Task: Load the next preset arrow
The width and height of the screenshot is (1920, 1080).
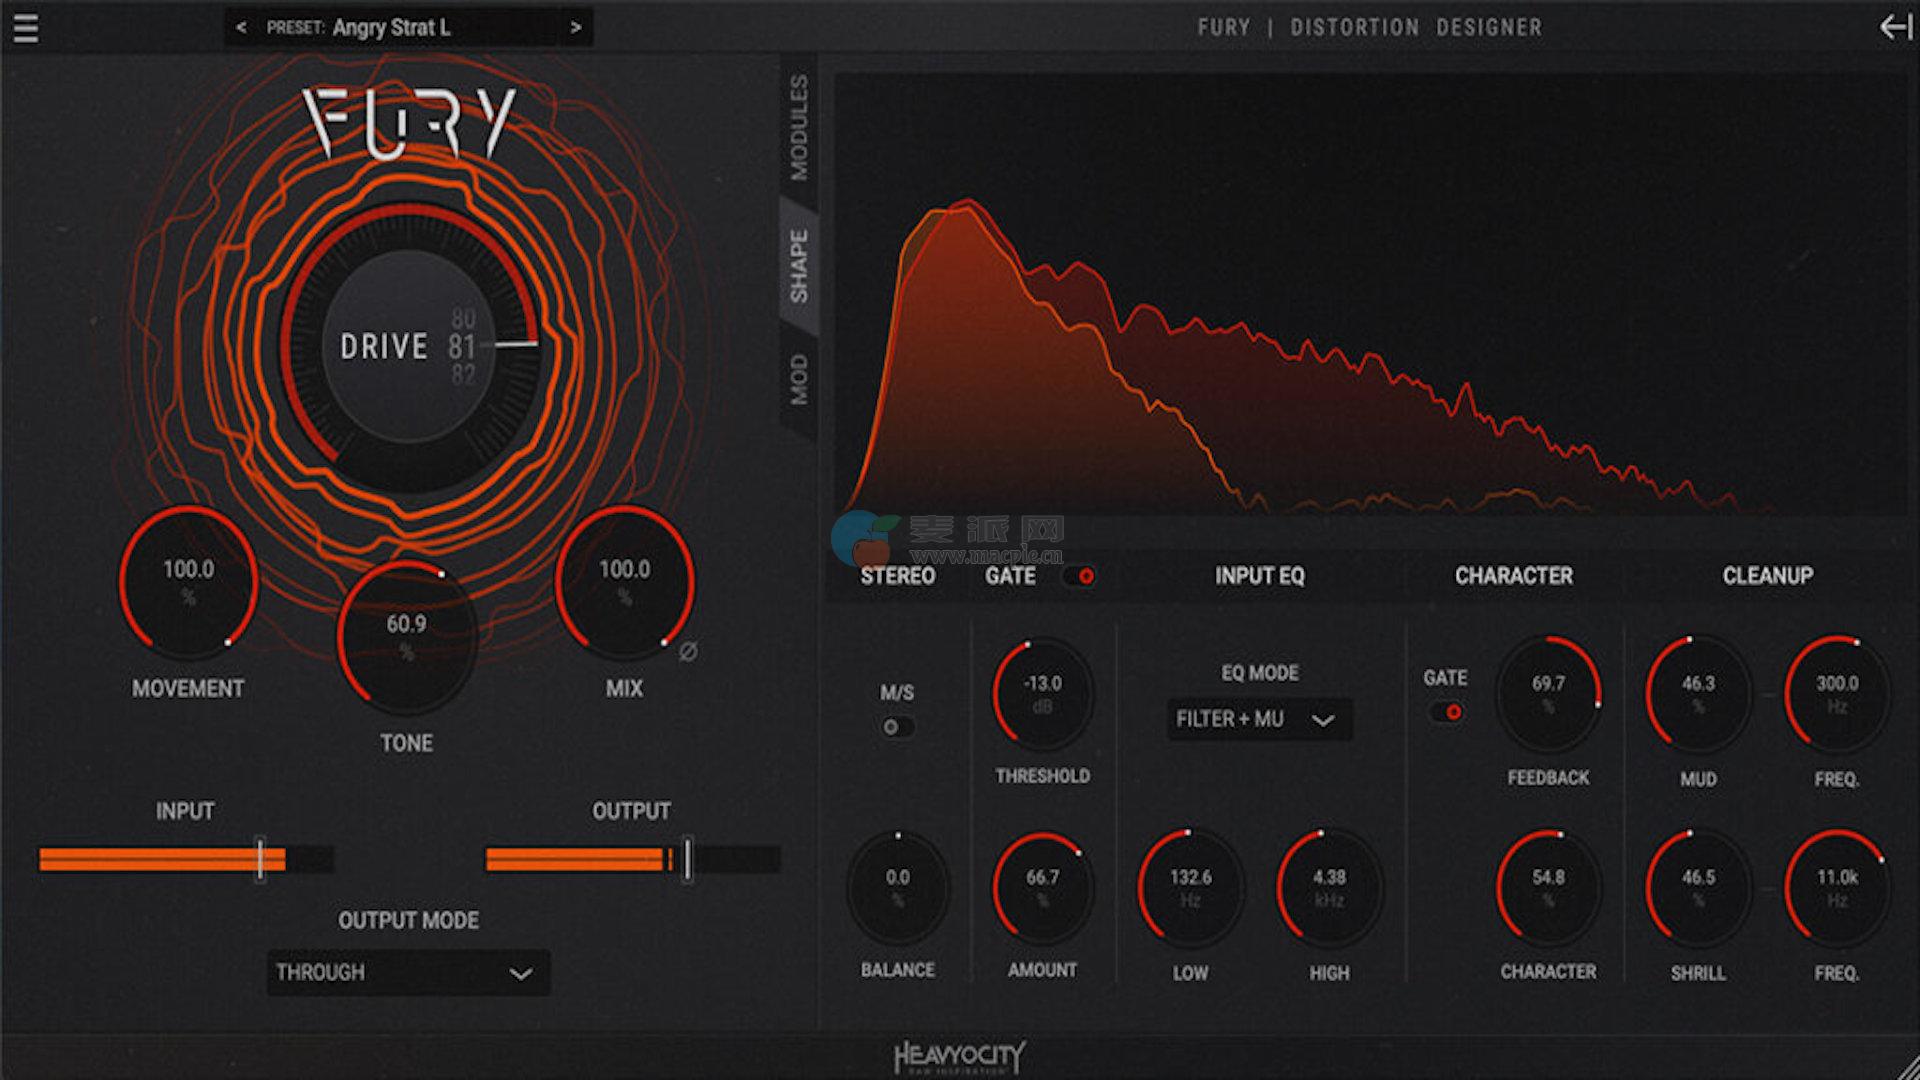Action: [x=576, y=28]
